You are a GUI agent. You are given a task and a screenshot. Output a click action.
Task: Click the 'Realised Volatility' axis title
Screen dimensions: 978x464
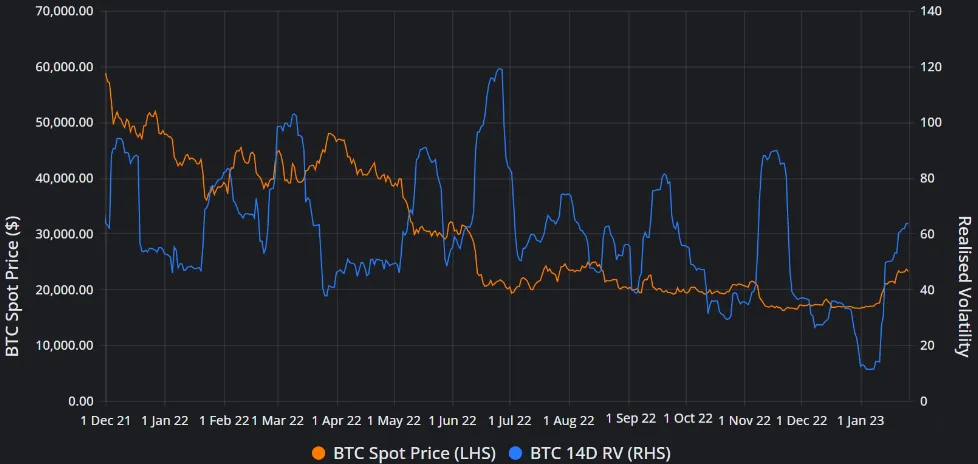click(964, 286)
